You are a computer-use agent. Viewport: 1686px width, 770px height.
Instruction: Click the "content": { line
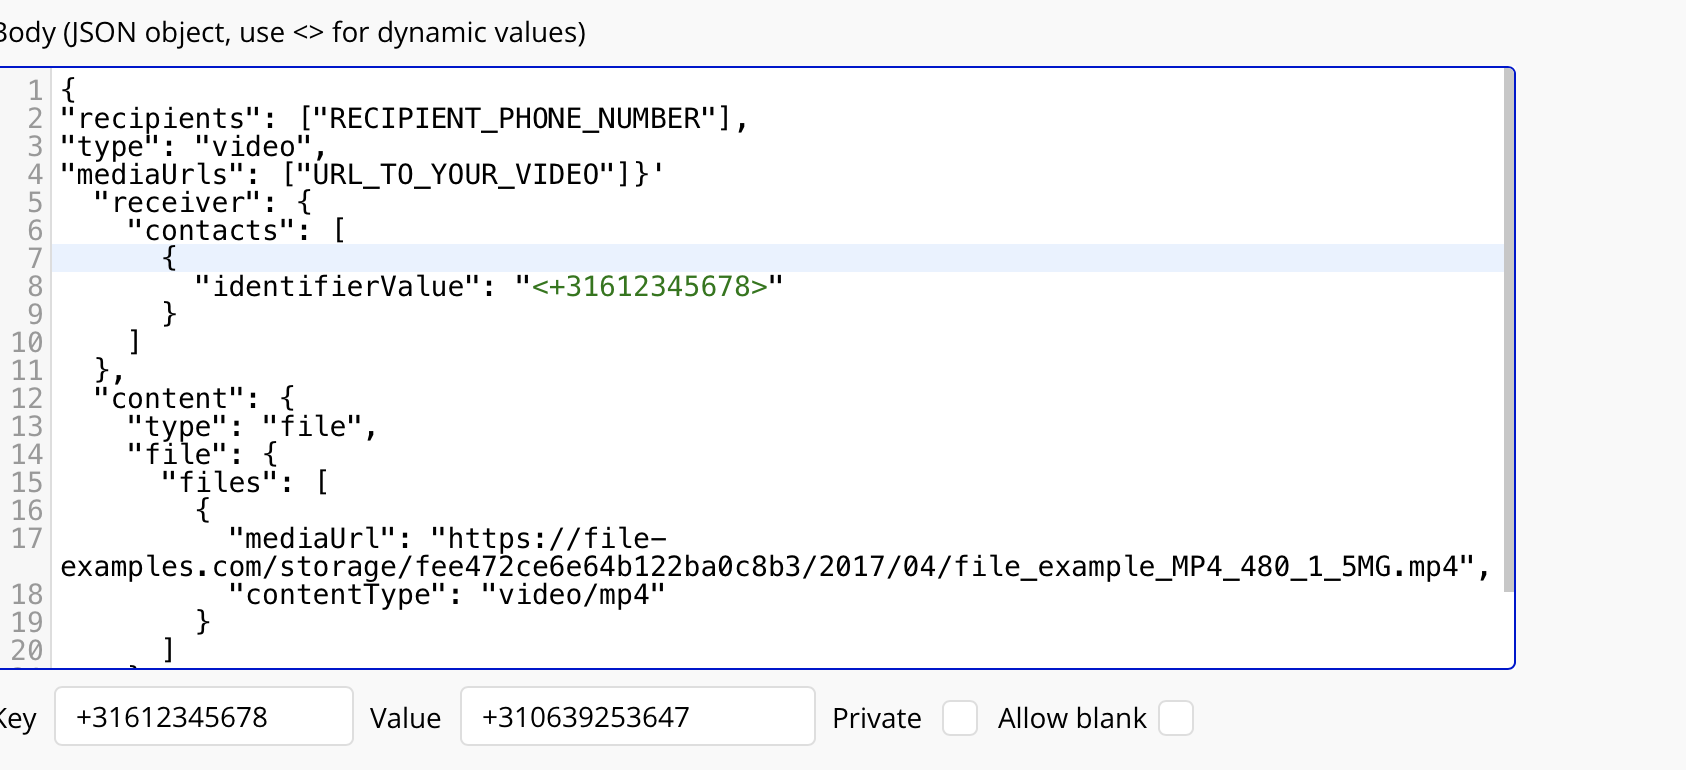tap(194, 399)
